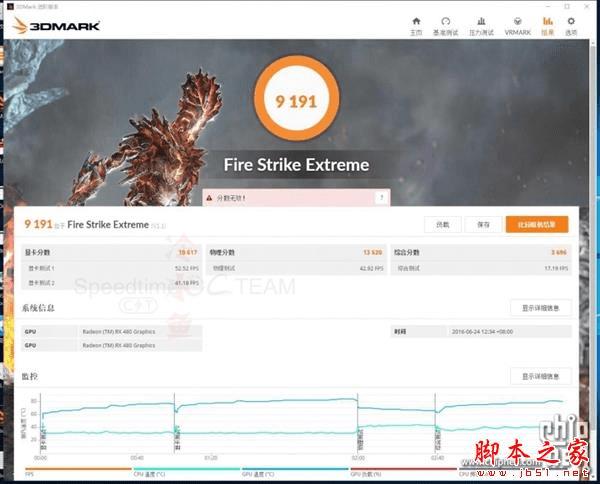
Task: Click the warning triangle in the invalid score banner
Action: click(209, 198)
